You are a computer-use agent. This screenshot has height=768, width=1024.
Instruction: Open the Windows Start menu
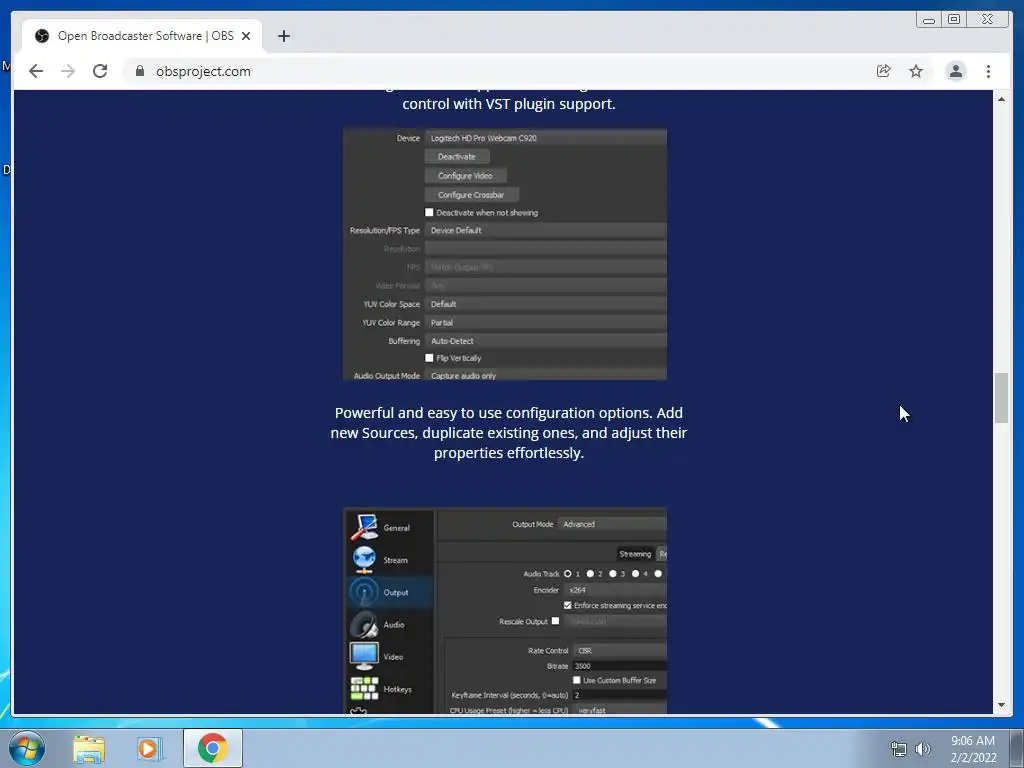27,748
